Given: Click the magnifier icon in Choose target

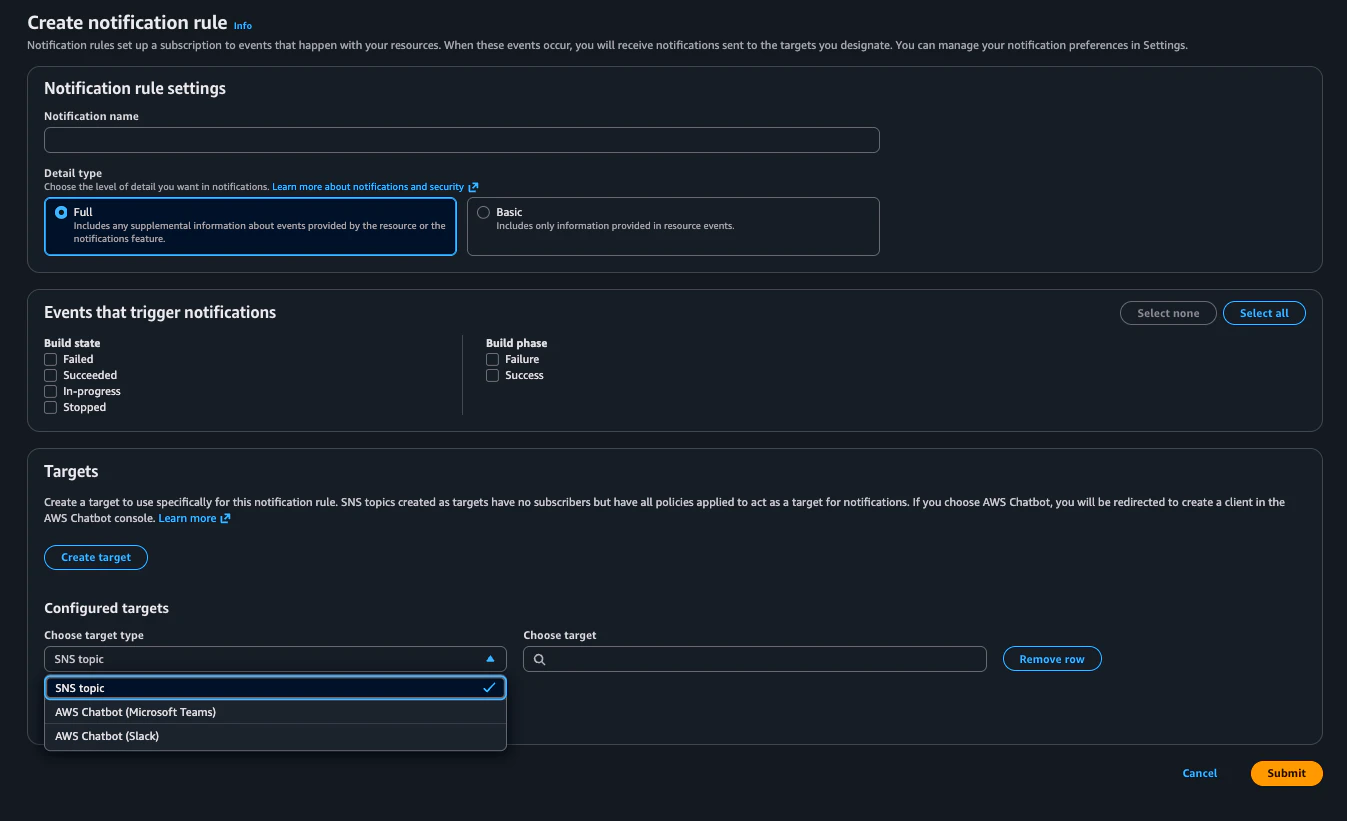Looking at the screenshot, I should coord(539,659).
